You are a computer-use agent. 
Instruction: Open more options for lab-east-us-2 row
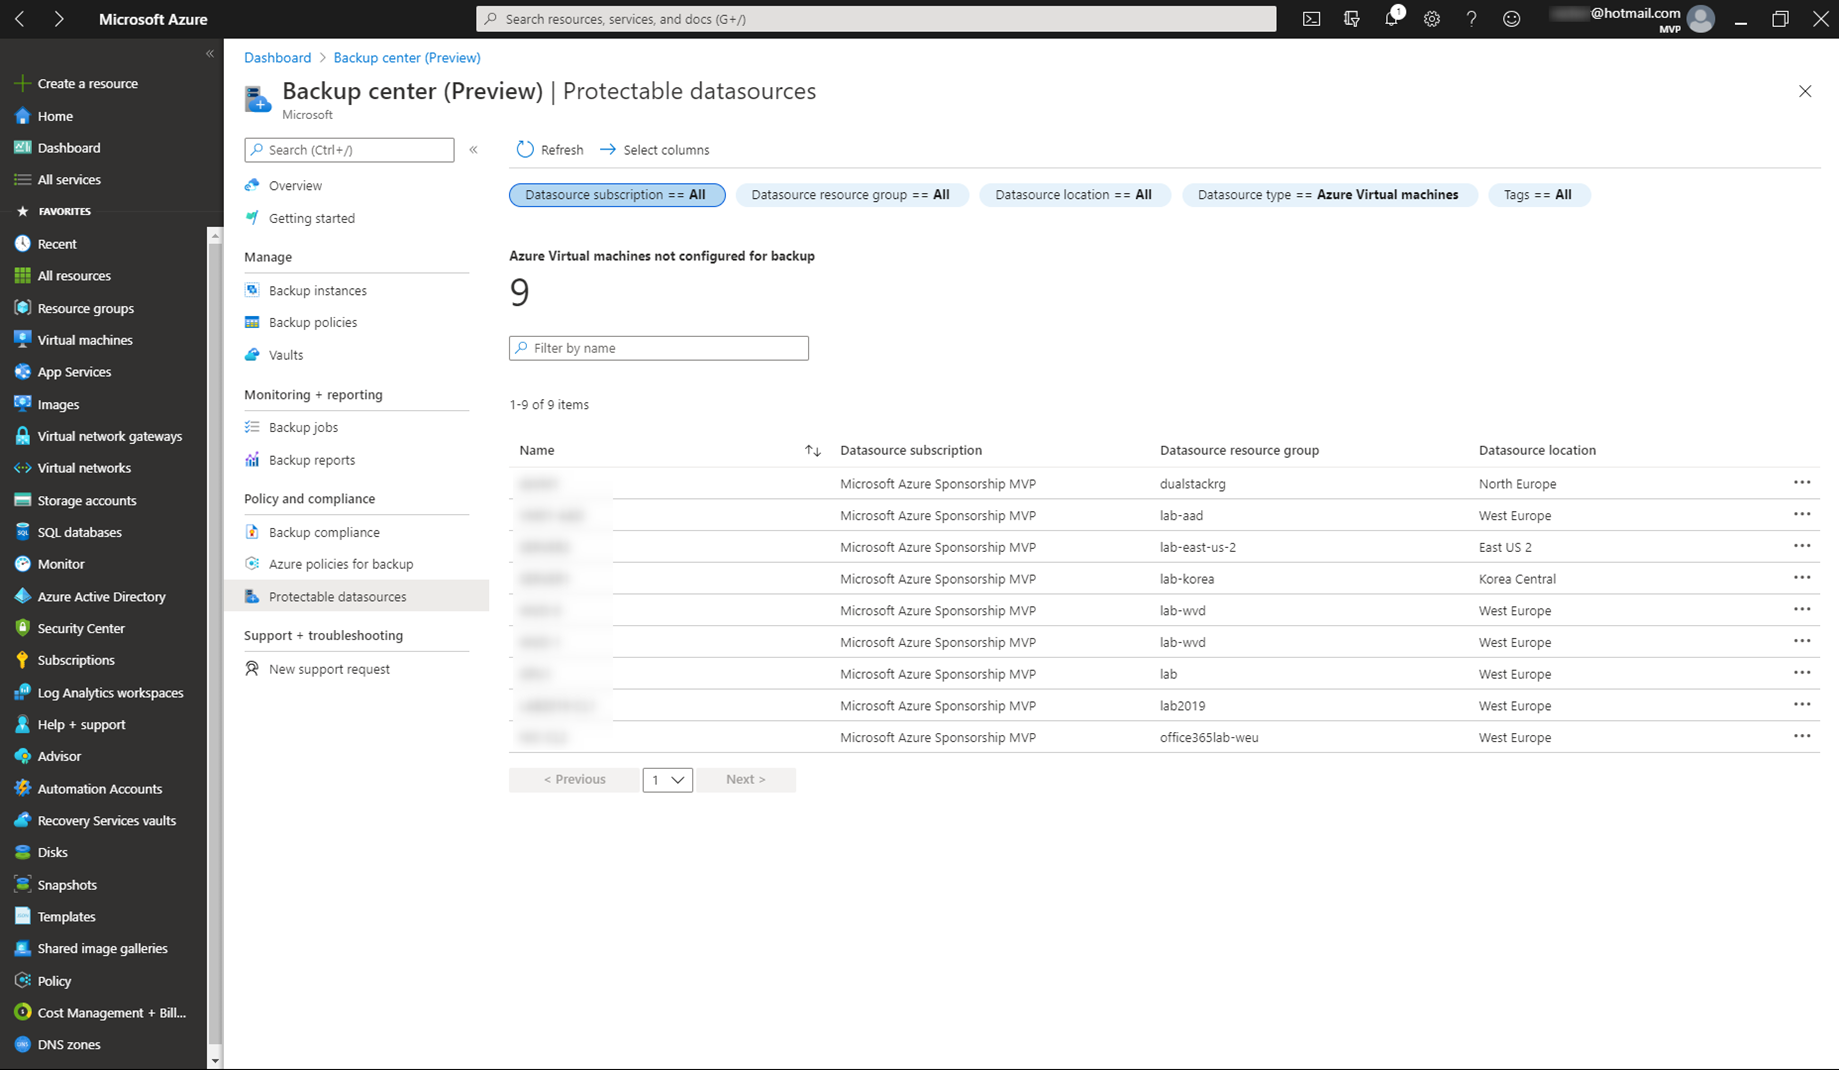click(1802, 547)
